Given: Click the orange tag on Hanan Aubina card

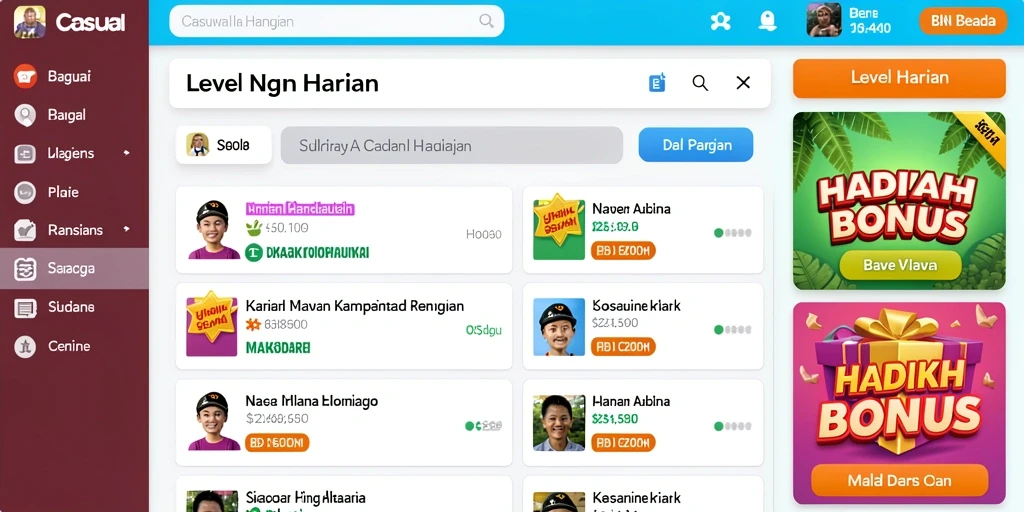Looking at the screenshot, I should pos(623,443).
